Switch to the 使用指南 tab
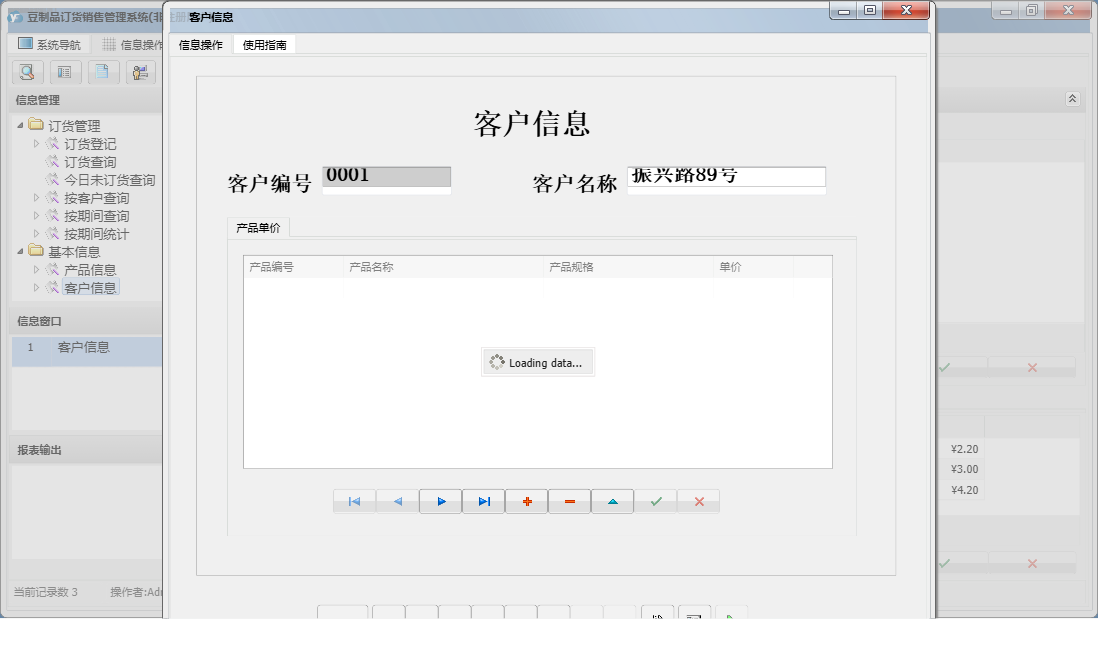This screenshot has height=655, width=1098. click(266, 44)
